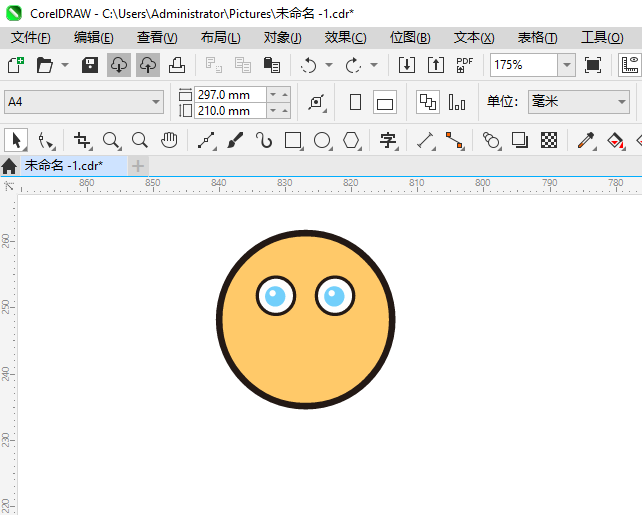This screenshot has height=515, width=642.
Task: Select the Polygon tool
Action: point(351,140)
